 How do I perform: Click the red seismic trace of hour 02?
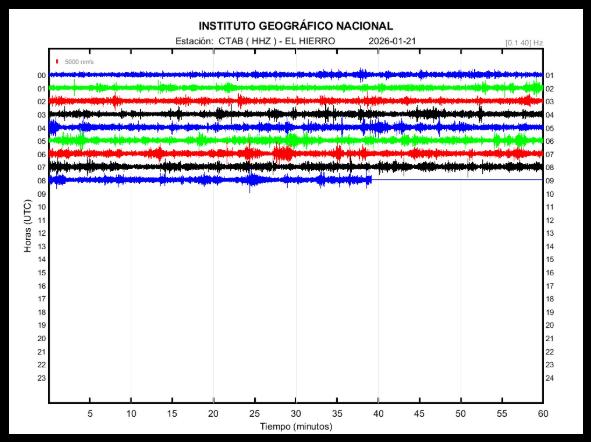point(296,101)
